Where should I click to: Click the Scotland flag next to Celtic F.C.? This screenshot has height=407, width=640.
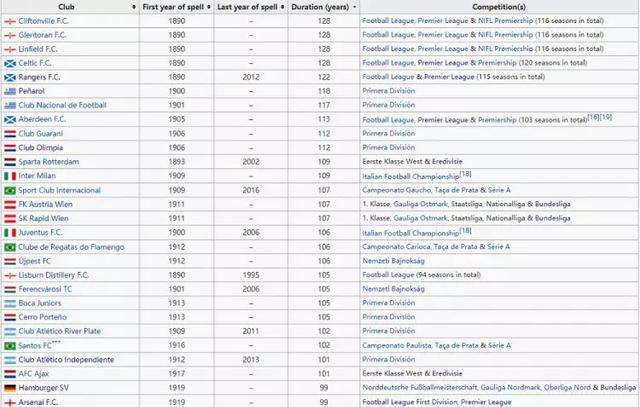tap(10, 63)
